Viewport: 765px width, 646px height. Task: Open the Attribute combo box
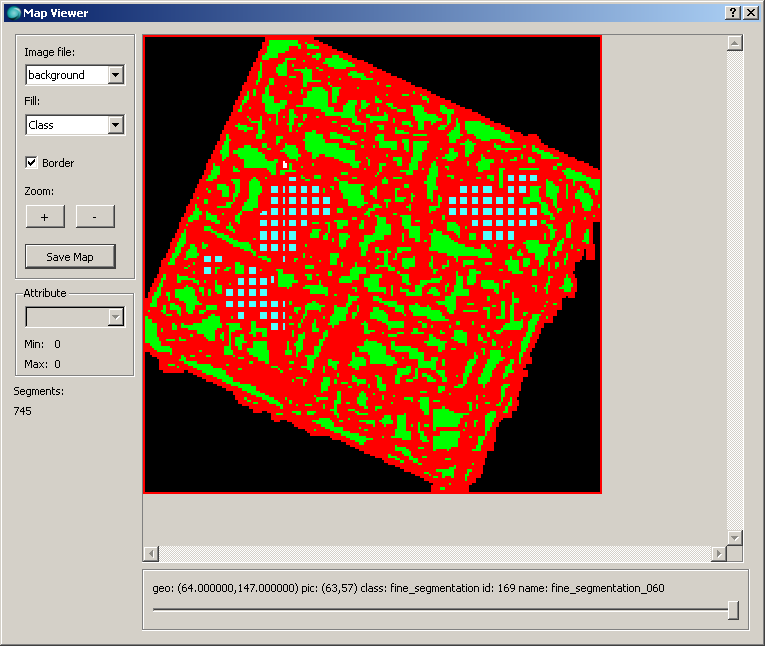(115, 317)
